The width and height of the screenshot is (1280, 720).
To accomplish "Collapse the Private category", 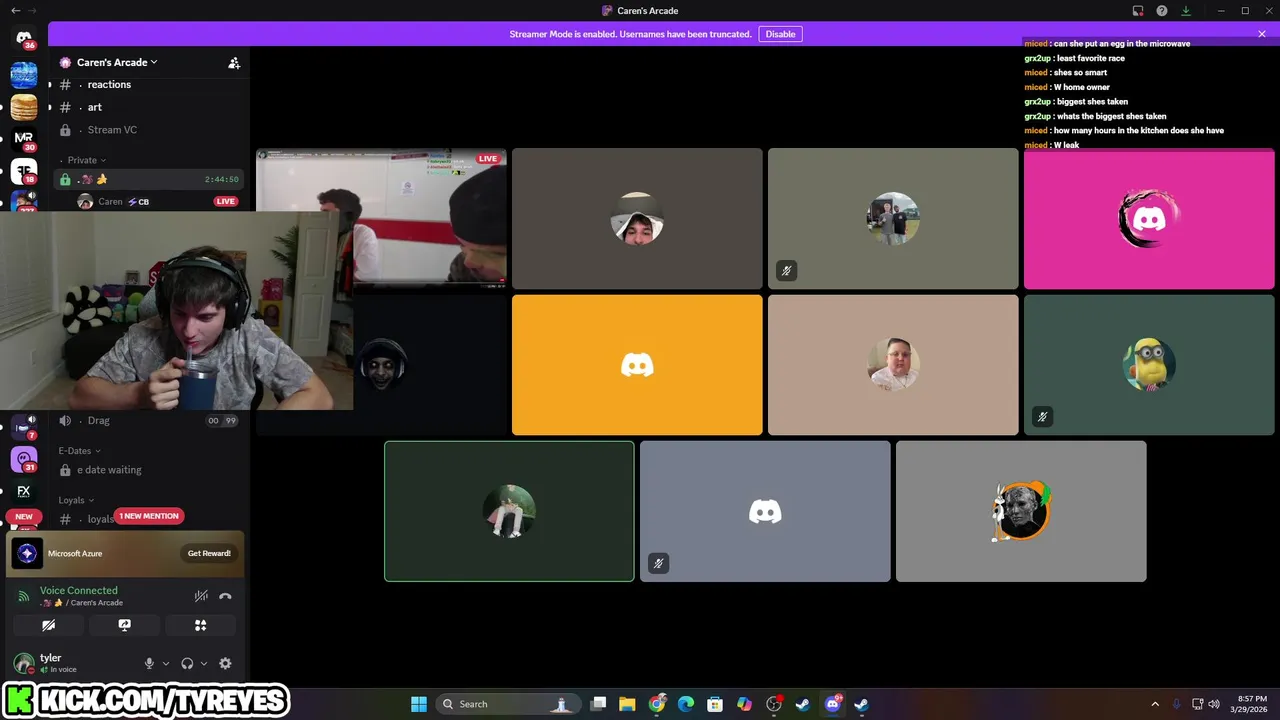I will point(86,160).
